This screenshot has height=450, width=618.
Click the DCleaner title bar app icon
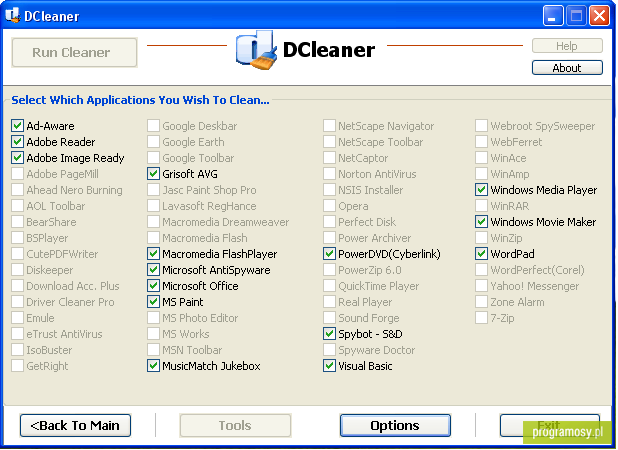tap(12, 15)
